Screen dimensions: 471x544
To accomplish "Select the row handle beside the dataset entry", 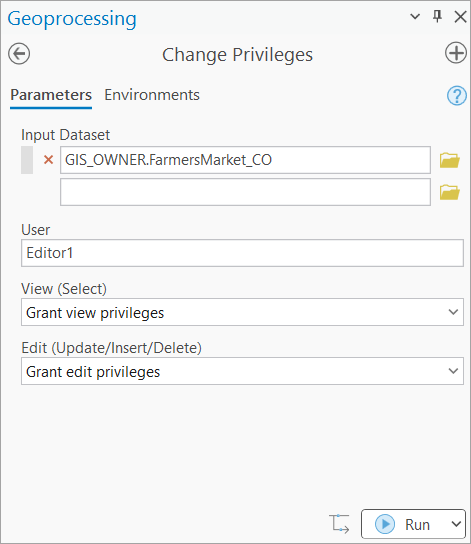I will click(x=27, y=160).
